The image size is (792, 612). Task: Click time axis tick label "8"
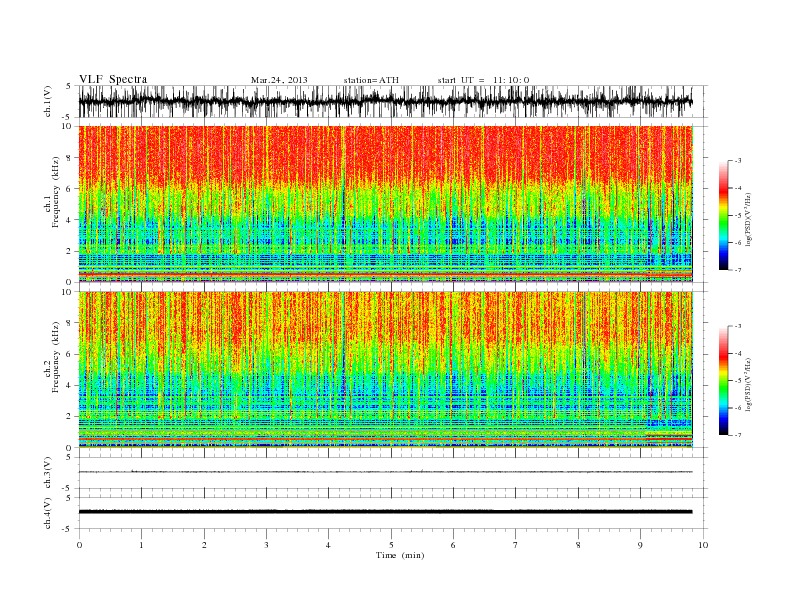click(x=578, y=545)
